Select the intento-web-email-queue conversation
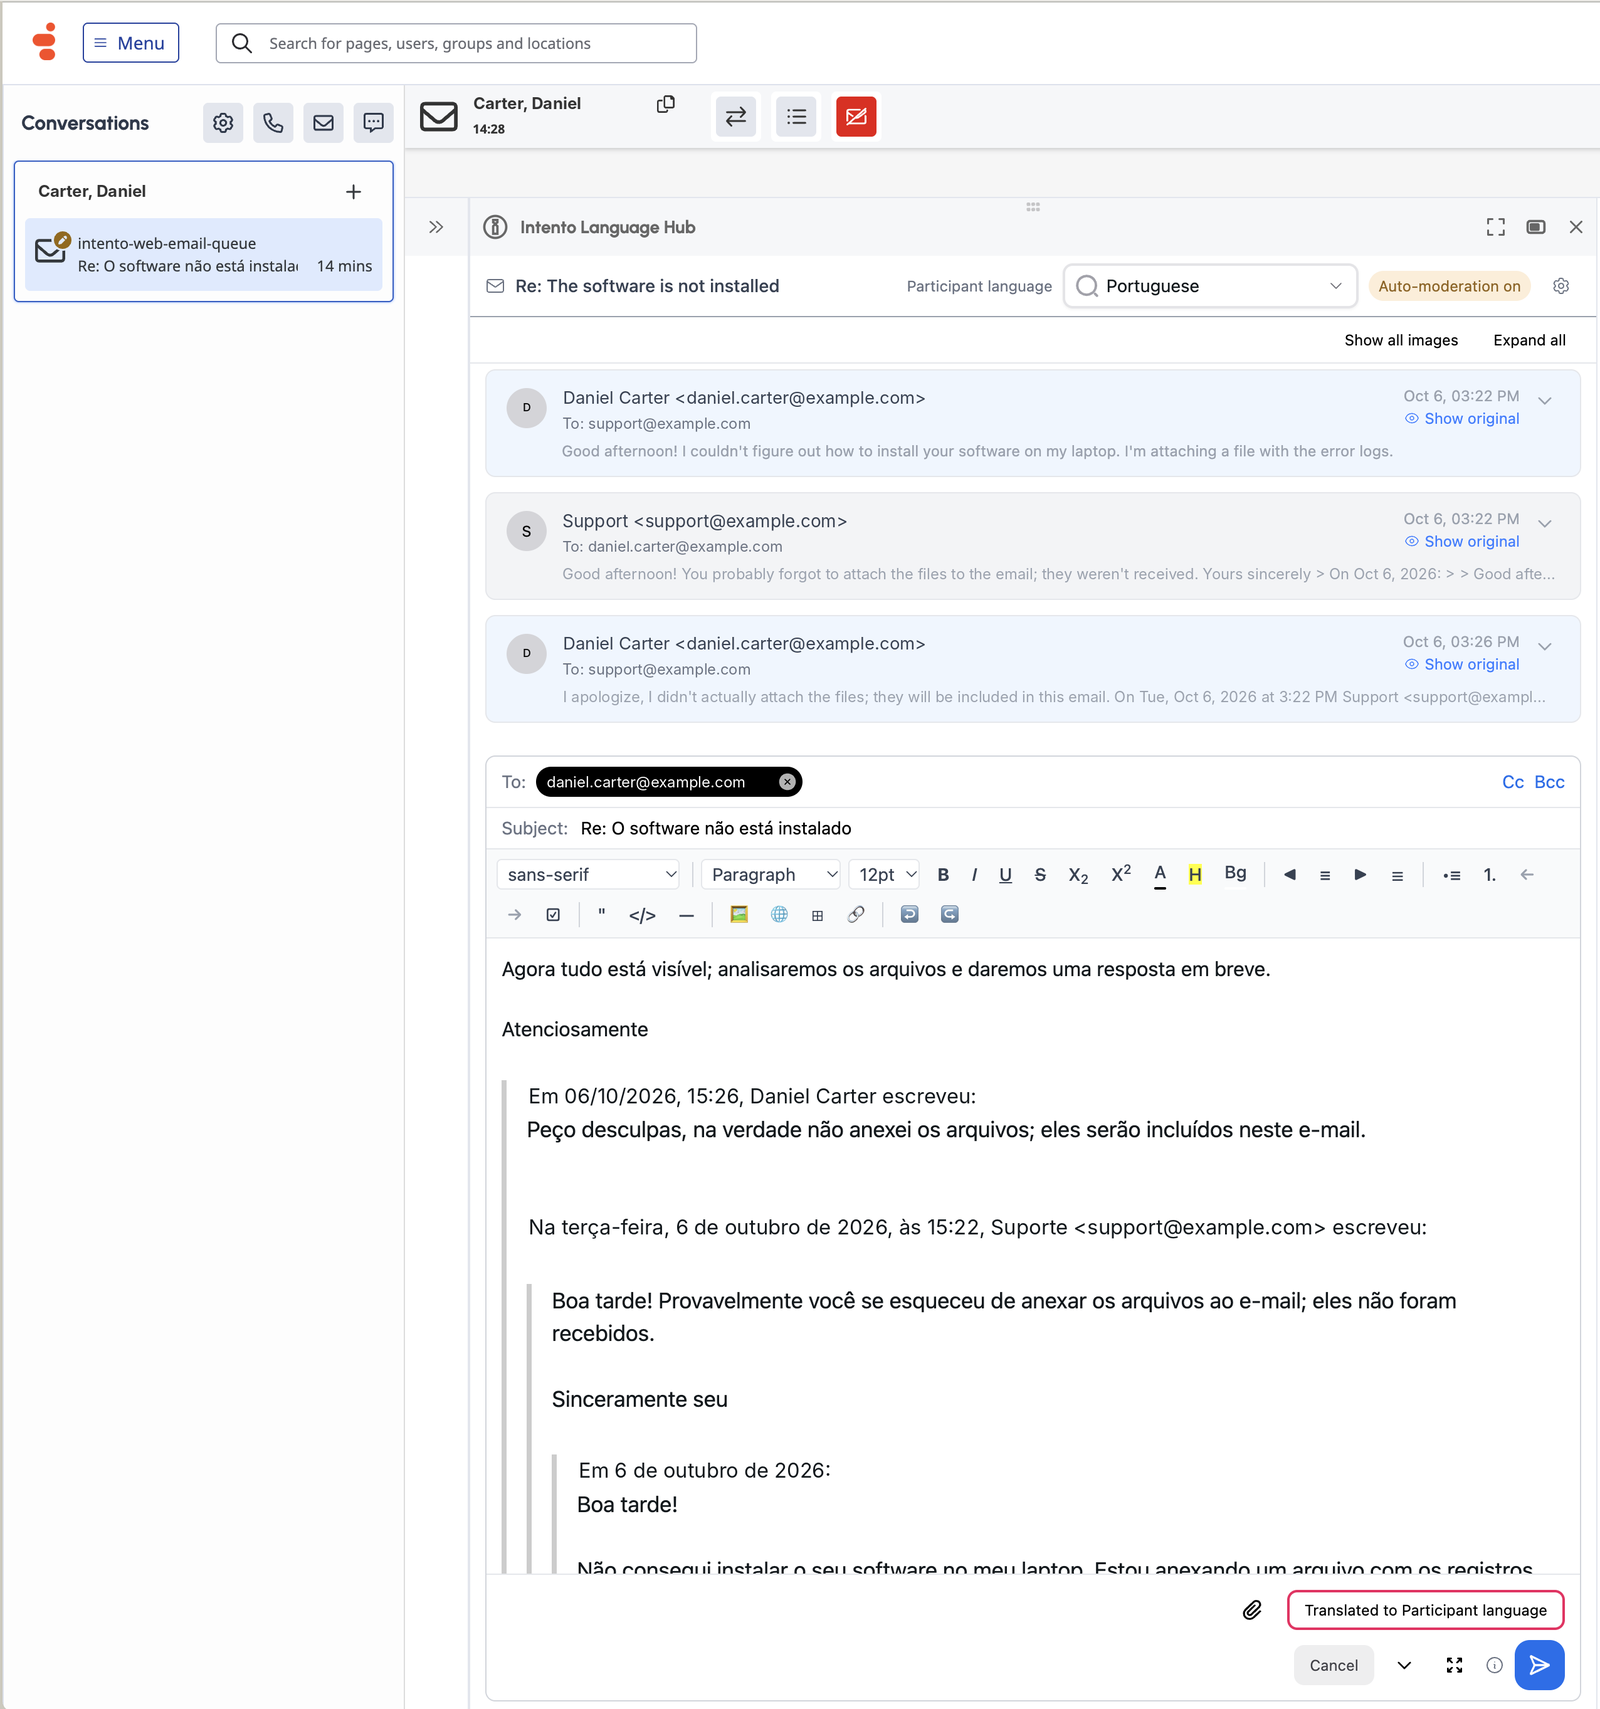1600x1709 pixels. pyautogui.click(x=204, y=255)
